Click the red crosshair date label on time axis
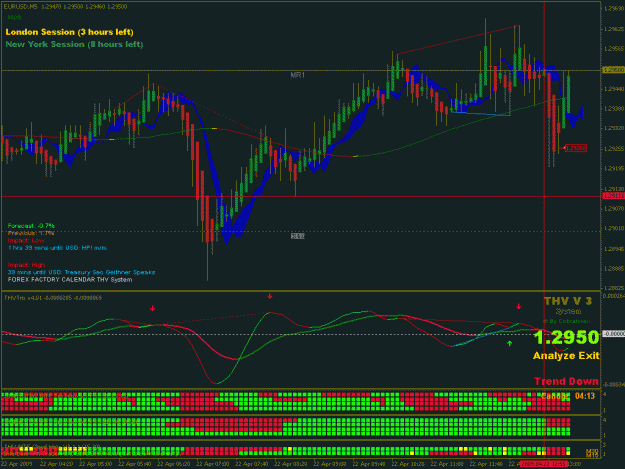This screenshot has width=625, height=469. [544, 464]
